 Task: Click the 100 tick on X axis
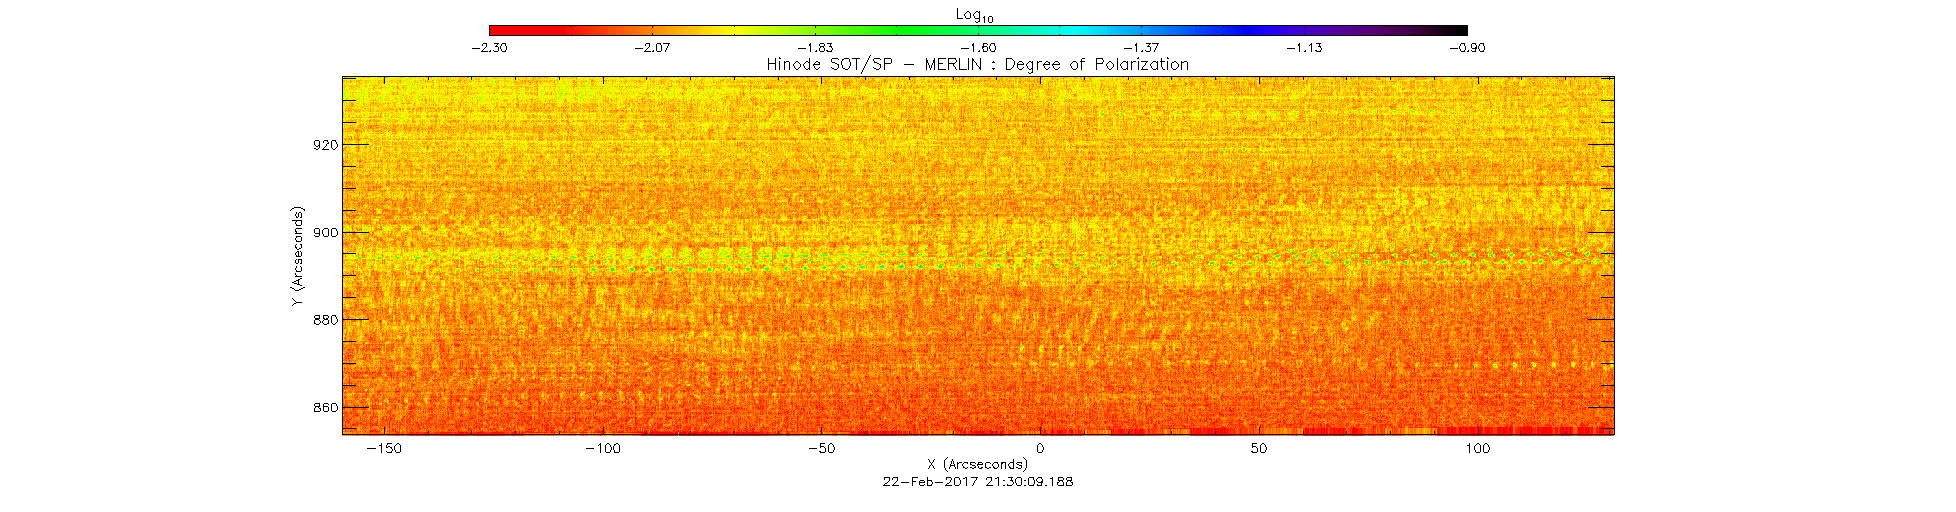[x=1477, y=448]
